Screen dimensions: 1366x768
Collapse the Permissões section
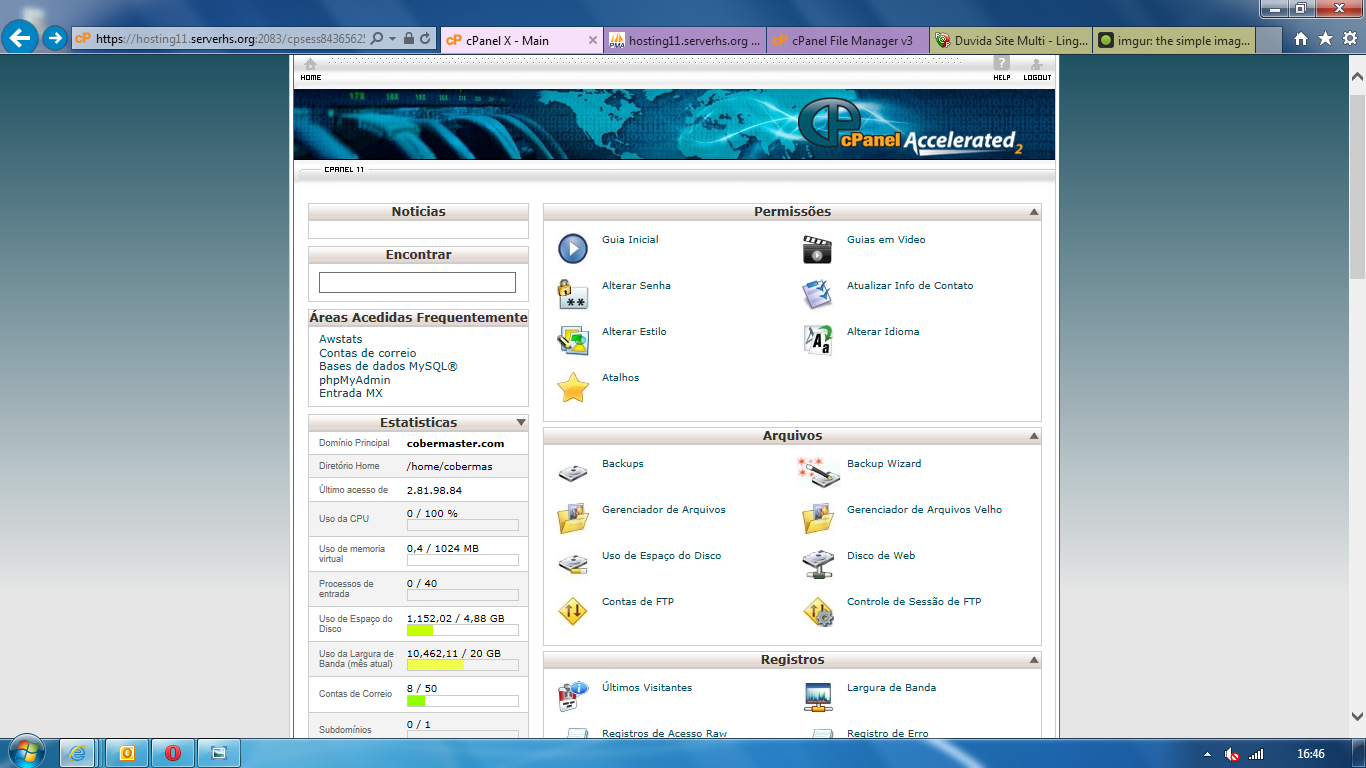pyautogui.click(x=1033, y=212)
